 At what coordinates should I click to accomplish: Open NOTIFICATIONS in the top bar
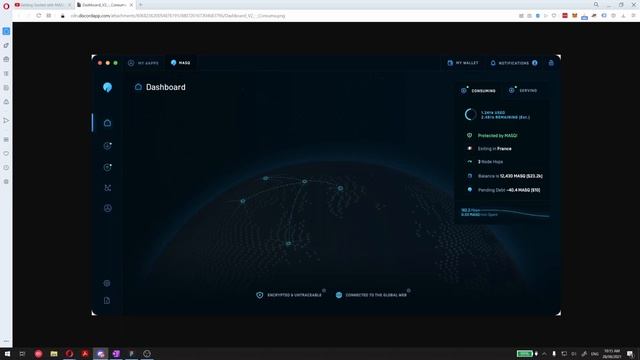click(509, 63)
